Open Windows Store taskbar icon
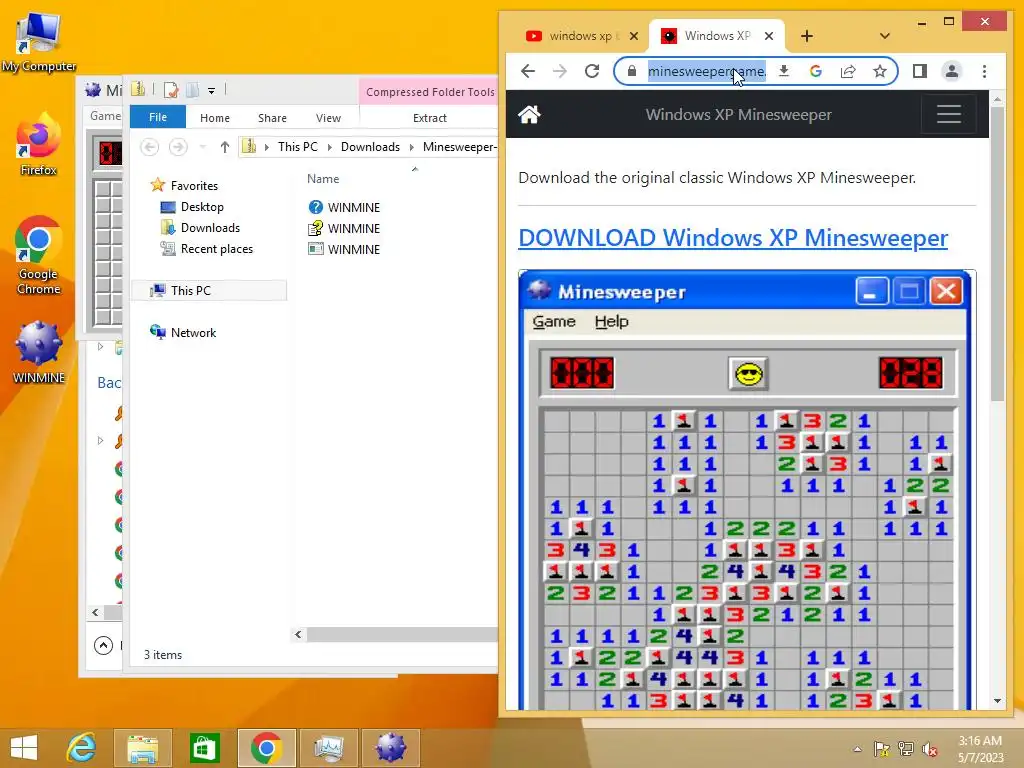The height and width of the screenshot is (768, 1024). click(x=204, y=748)
